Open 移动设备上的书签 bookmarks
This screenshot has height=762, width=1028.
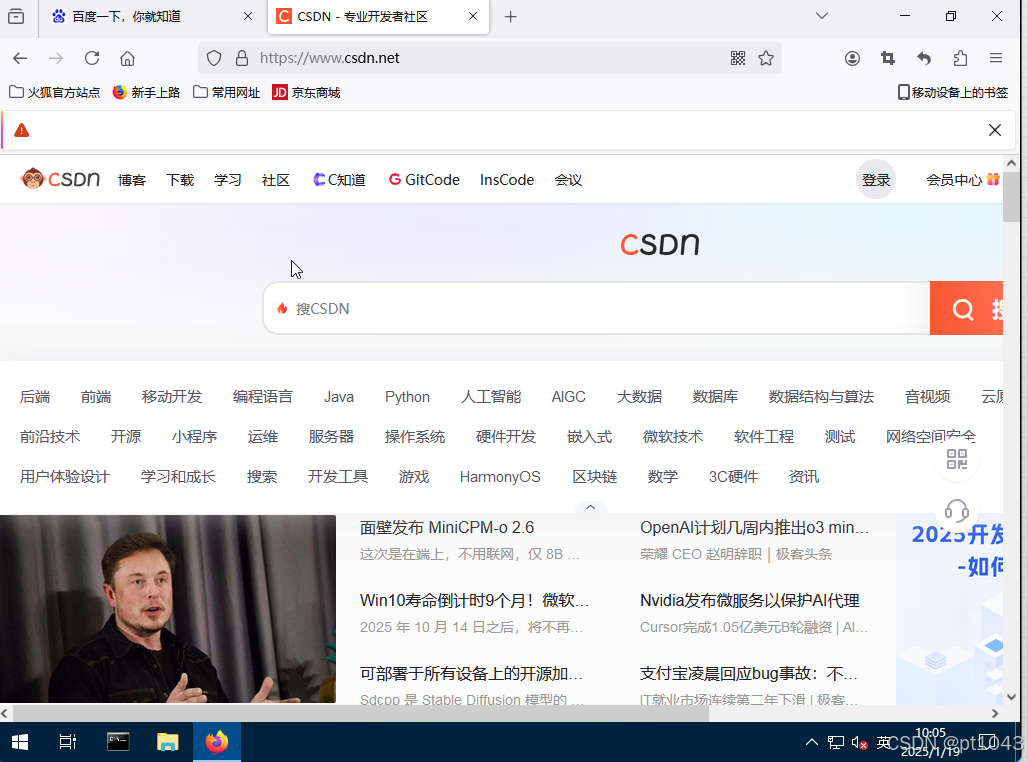click(x=953, y=92)
